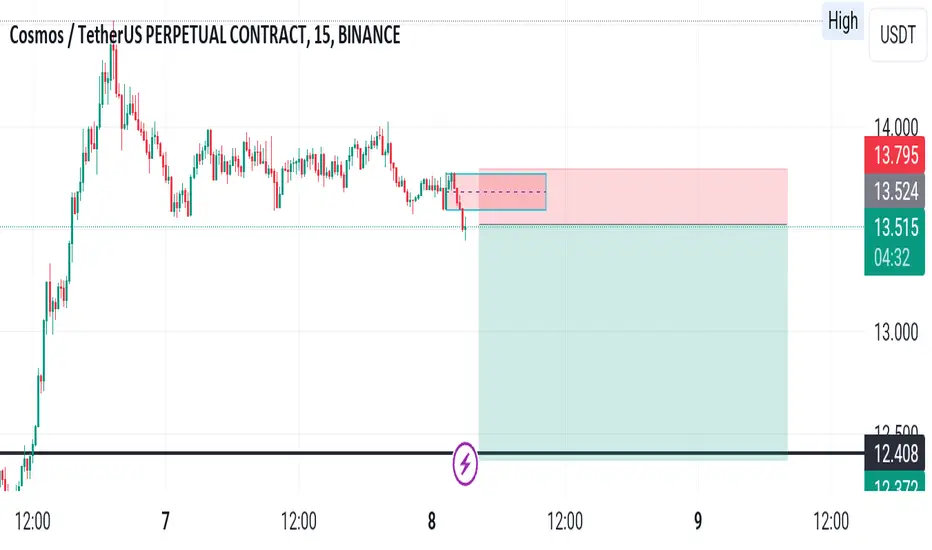Click the purple lightning bolt event icon
Image resolution: width=932 pixels, height=550 pixels.
coord(465,463)
